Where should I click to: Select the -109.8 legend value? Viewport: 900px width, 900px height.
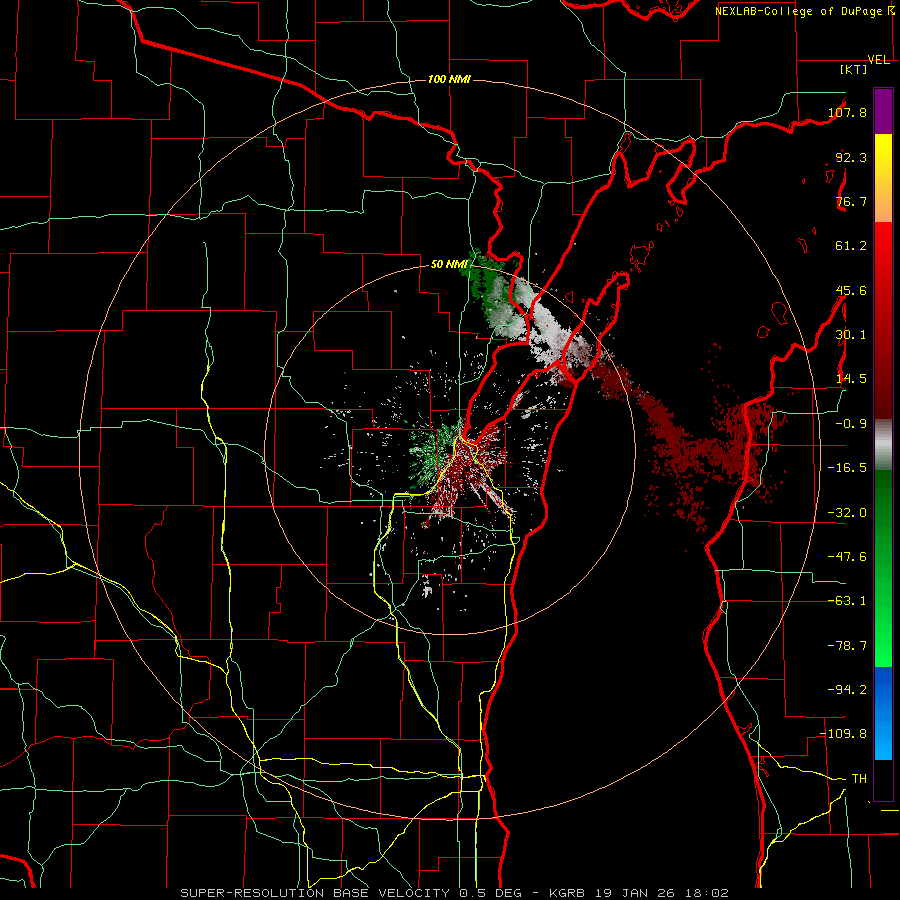(x=844, y=734)
